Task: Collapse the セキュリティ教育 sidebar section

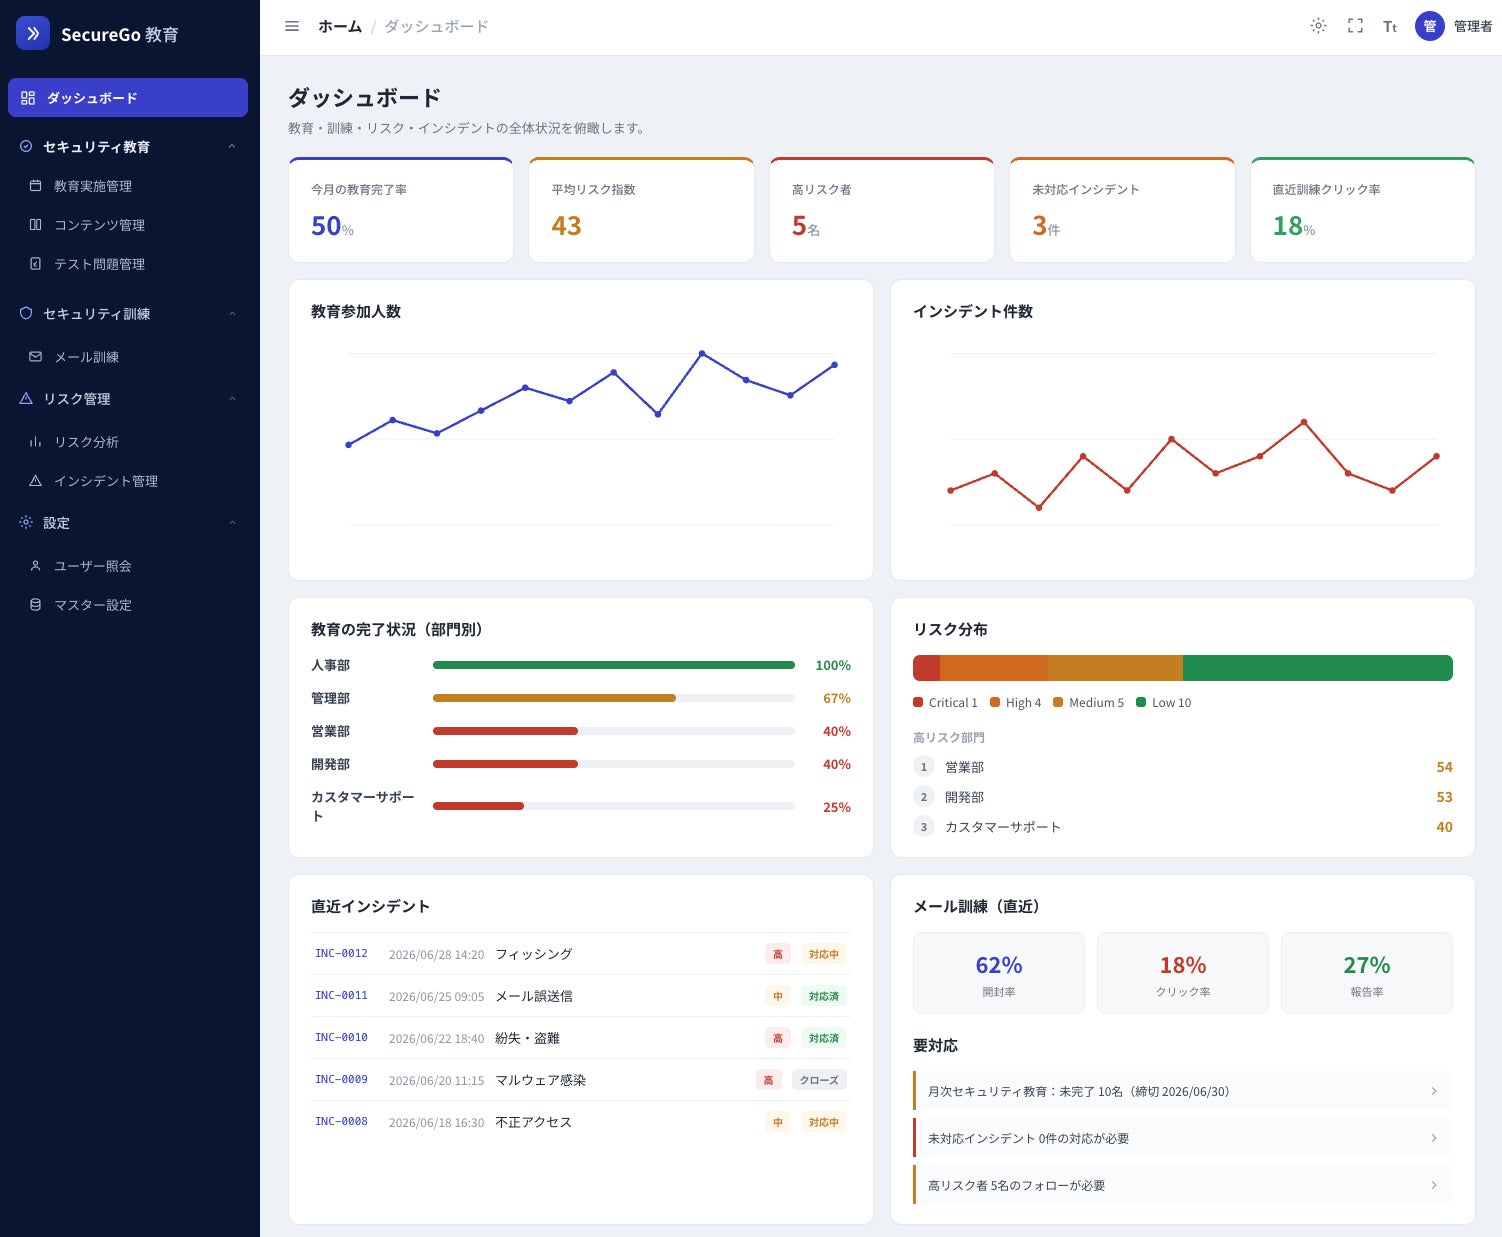Action: (232, 147)
